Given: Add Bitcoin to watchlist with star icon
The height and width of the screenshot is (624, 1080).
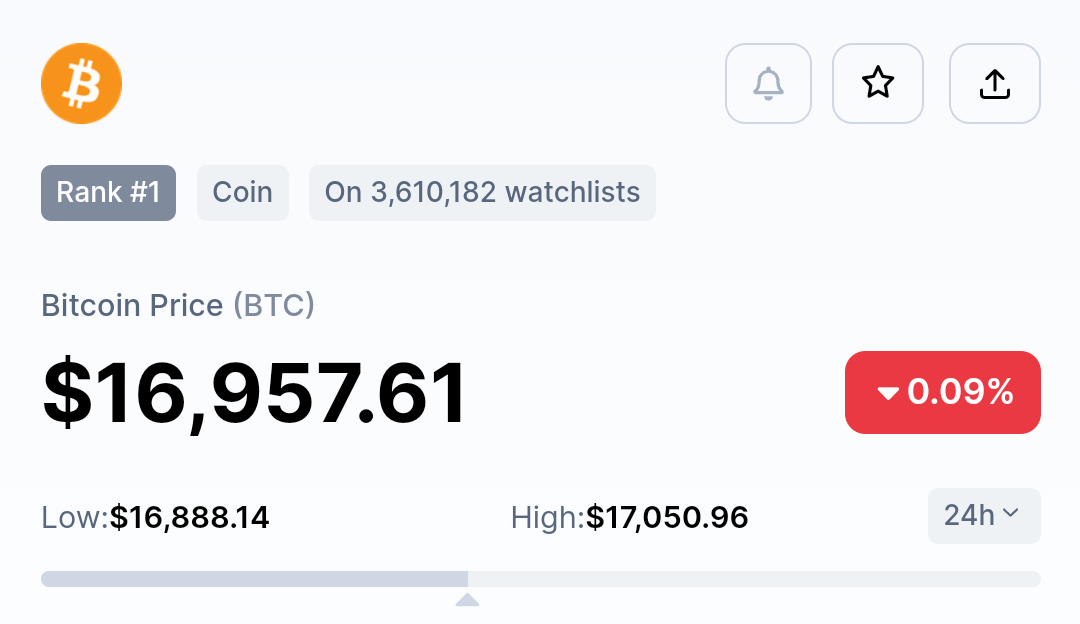Looking at the screenshot, I should 878,83.
